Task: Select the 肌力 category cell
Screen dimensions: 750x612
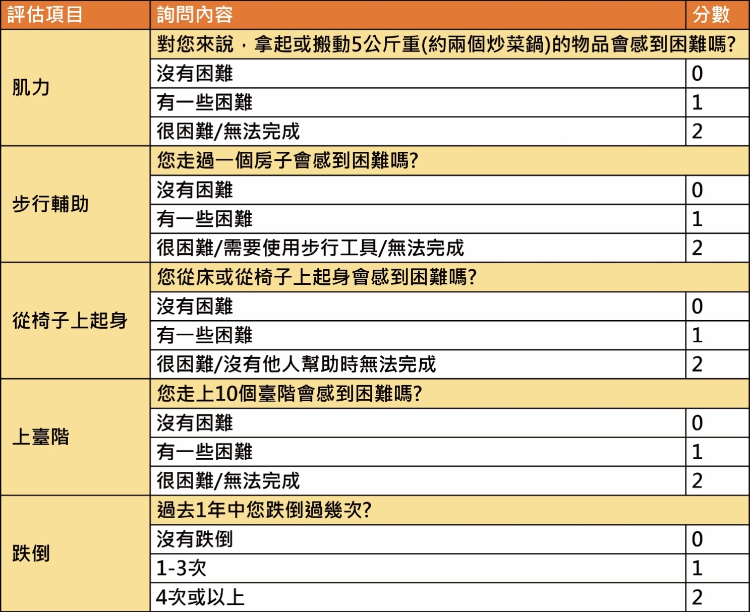Action: click(x=75, y=88)
